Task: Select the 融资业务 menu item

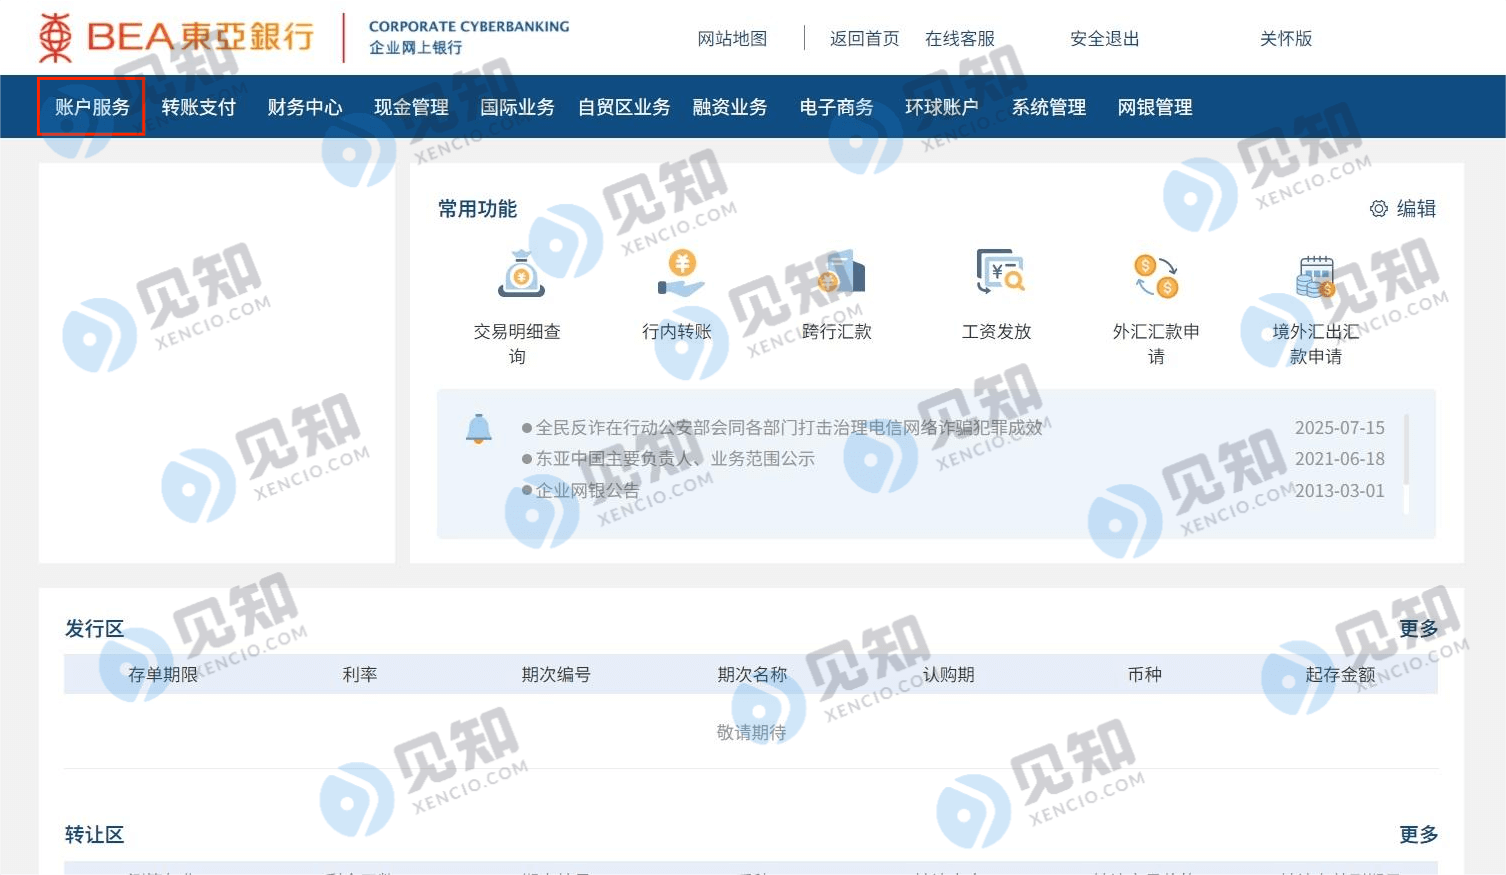Action: click(730, 107)
